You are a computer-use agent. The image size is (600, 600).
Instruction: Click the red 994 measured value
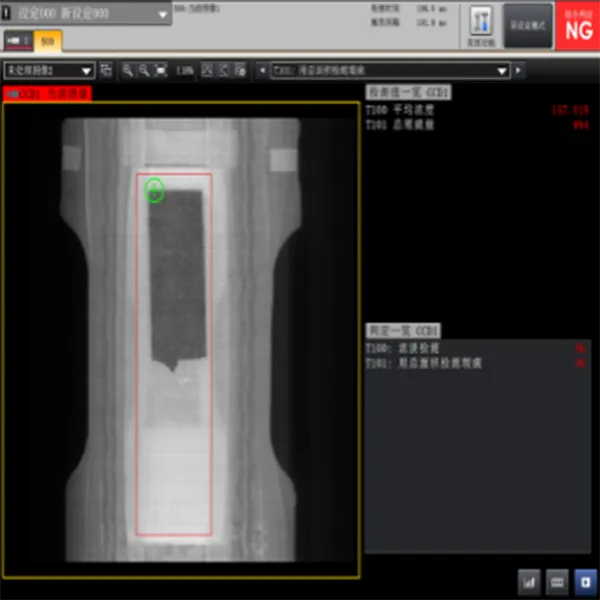580,125
